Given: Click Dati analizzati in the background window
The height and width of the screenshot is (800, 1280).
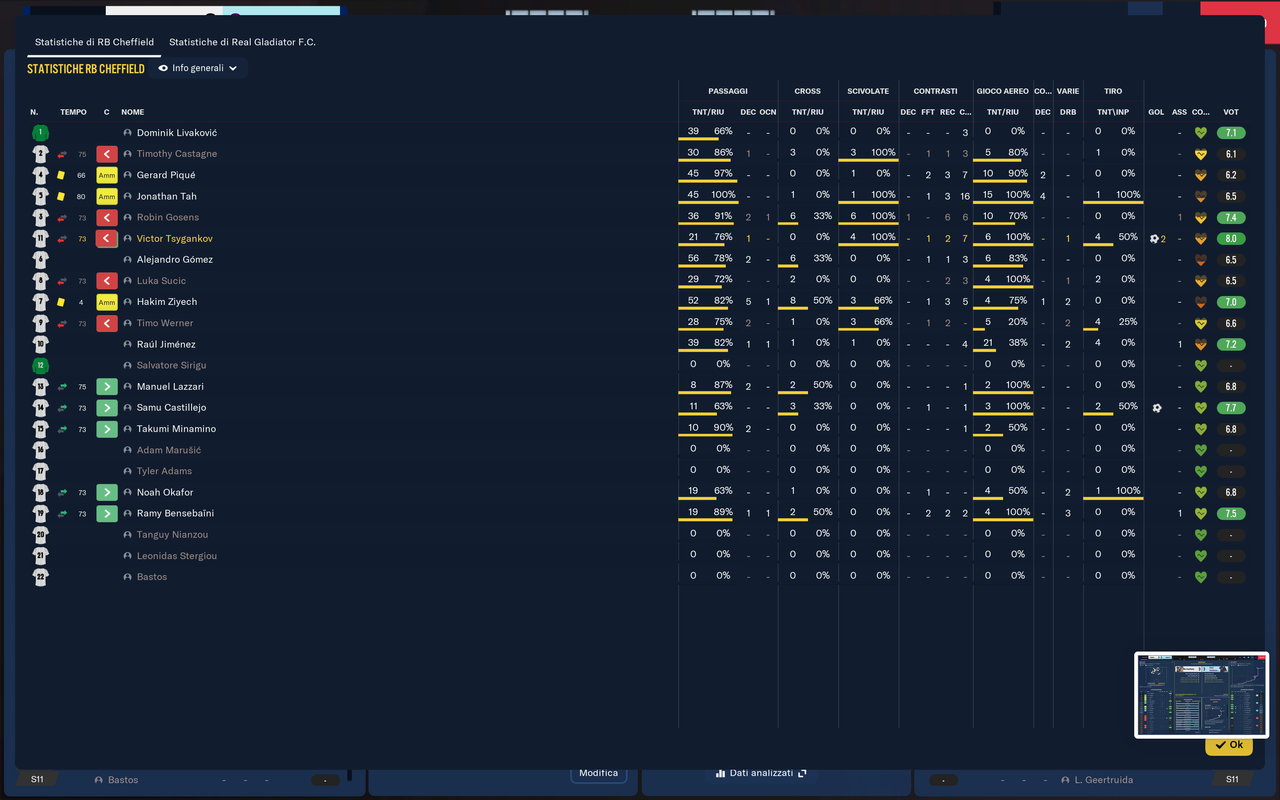Looking at the screenshot, I should click(x=761, y=773).
